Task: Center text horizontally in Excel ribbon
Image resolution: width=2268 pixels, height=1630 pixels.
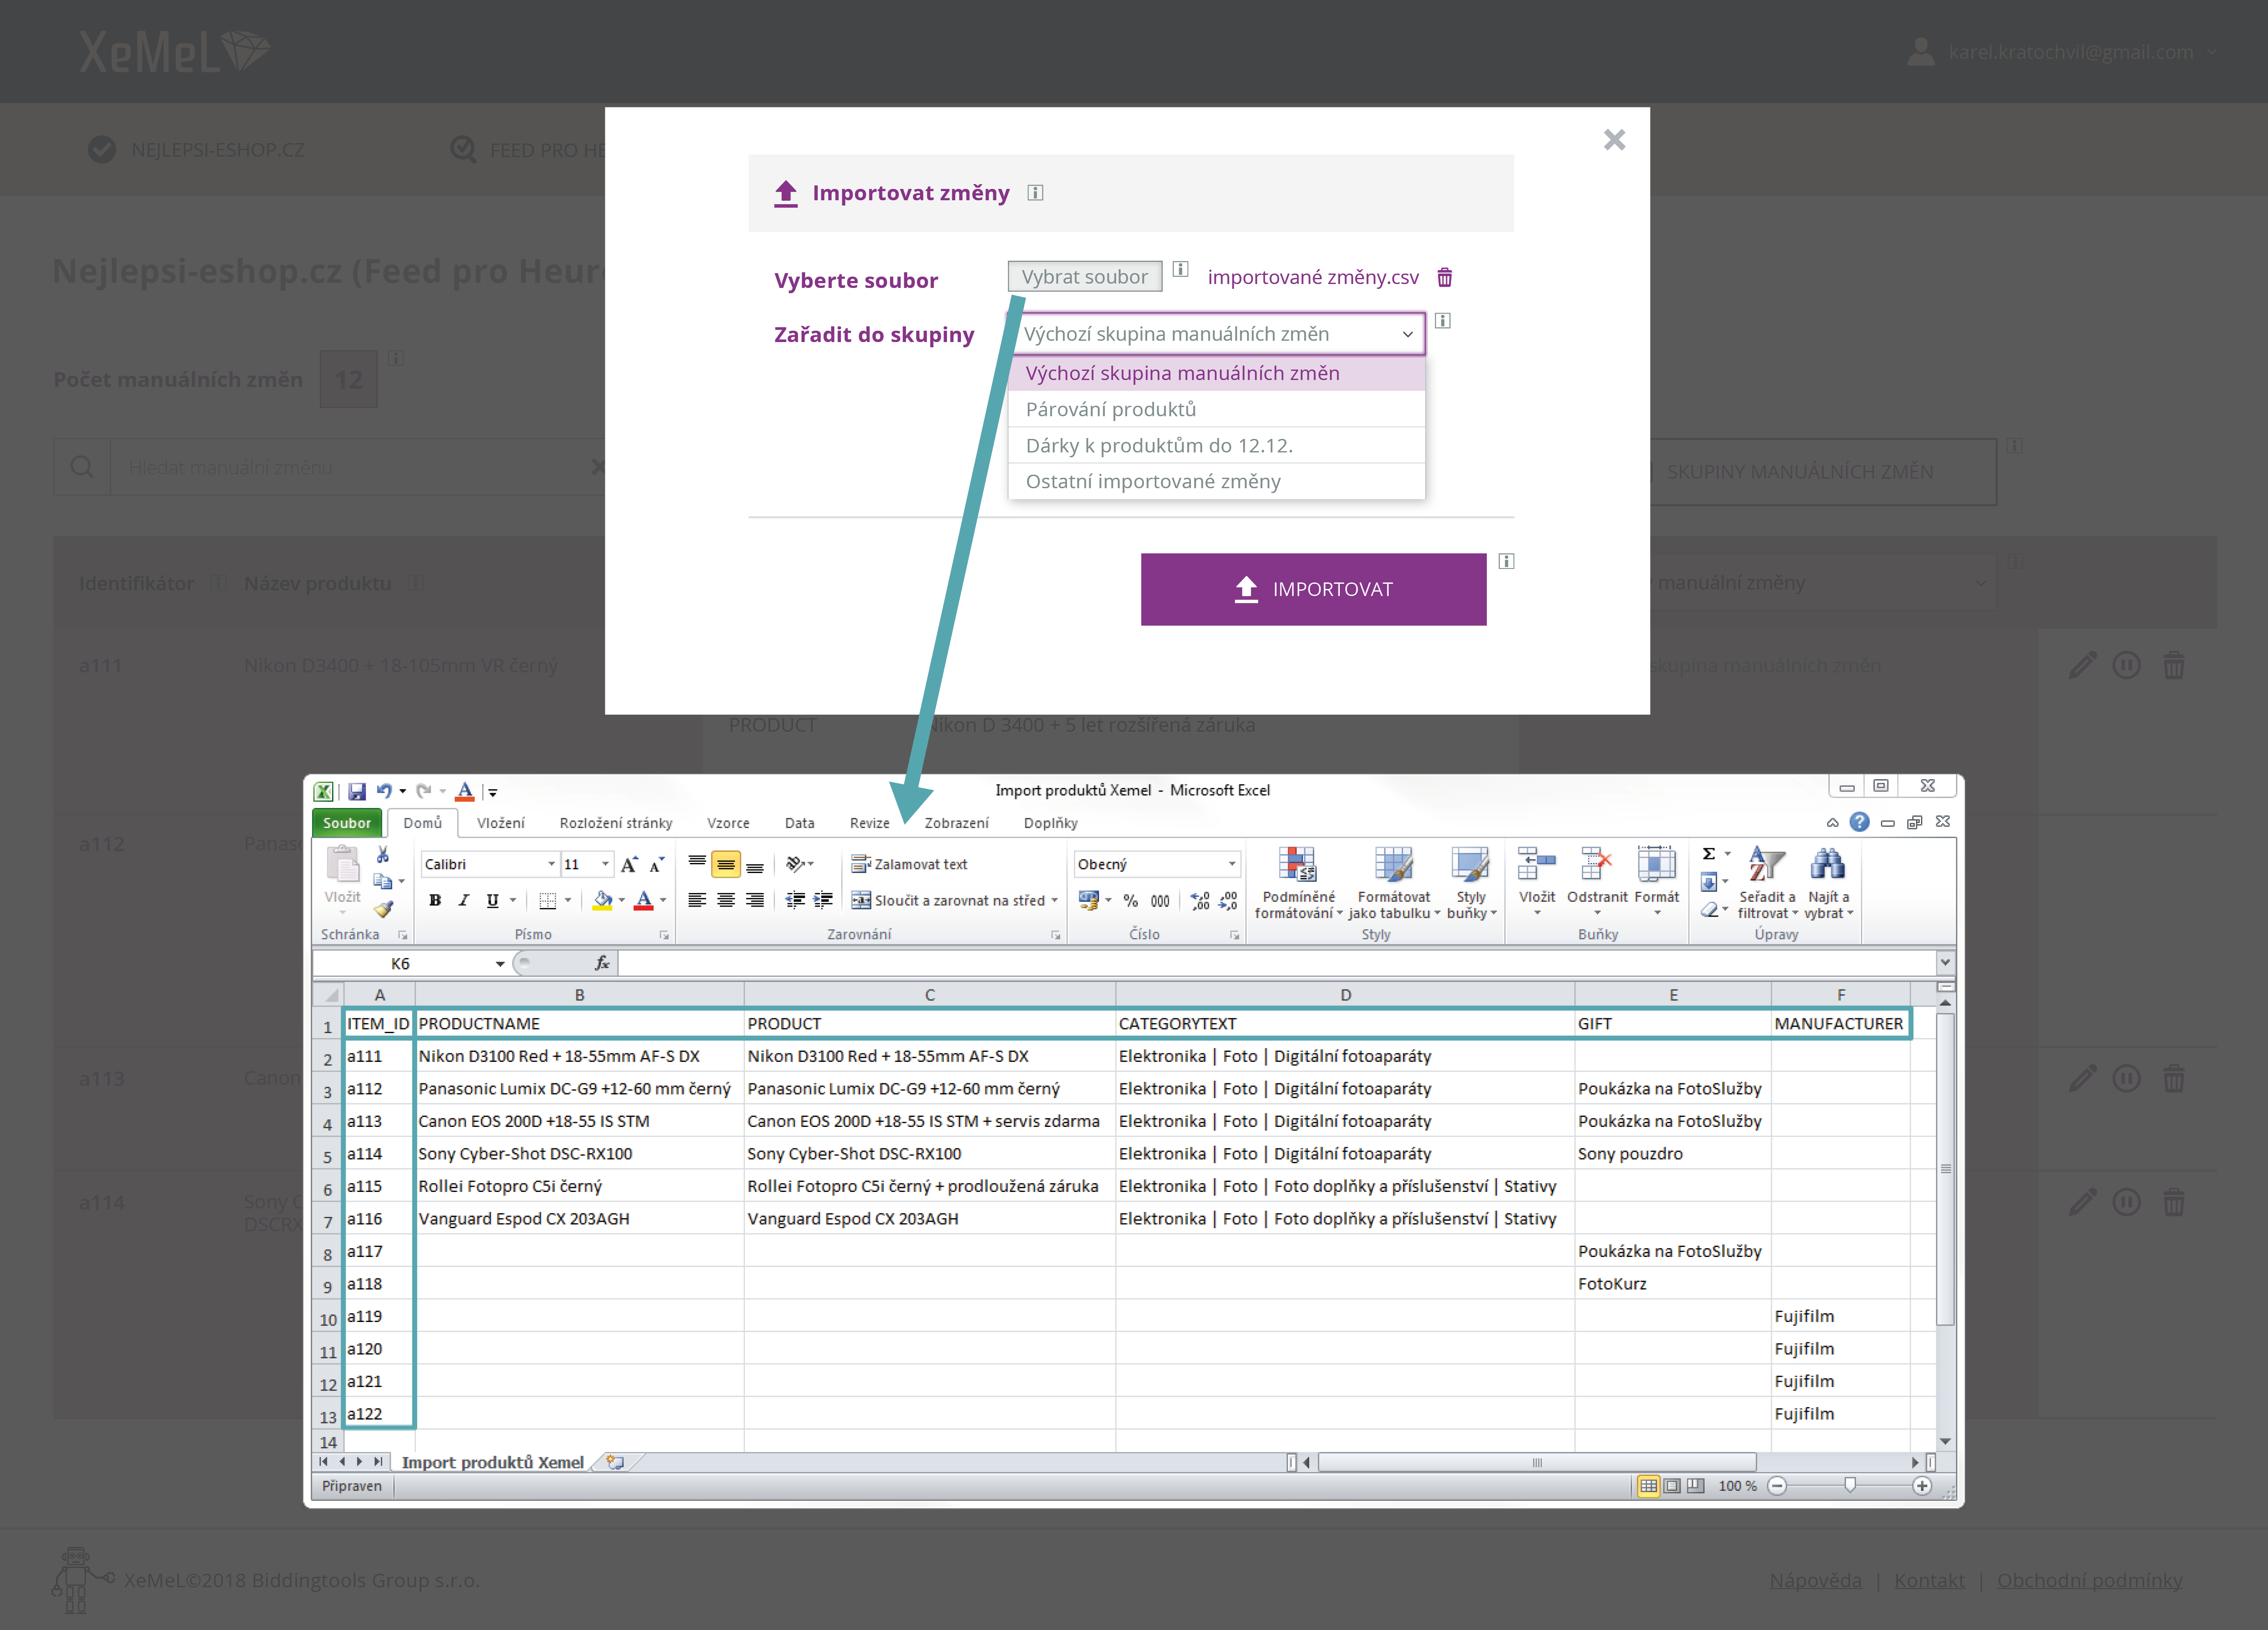Action: tap(726, 900)
